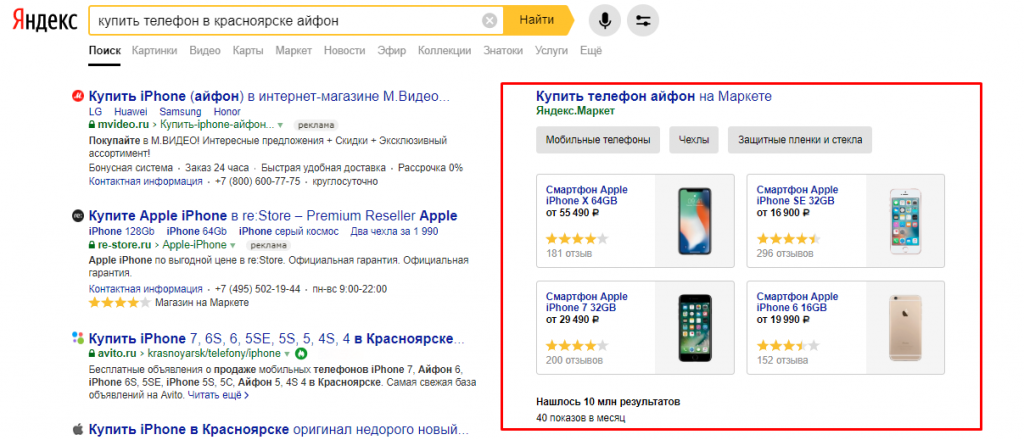Click the gold iPhone 6 16GB thumbnail
Image resolution: width=1024 pixels, height=440 pixels.
[905, 326]
